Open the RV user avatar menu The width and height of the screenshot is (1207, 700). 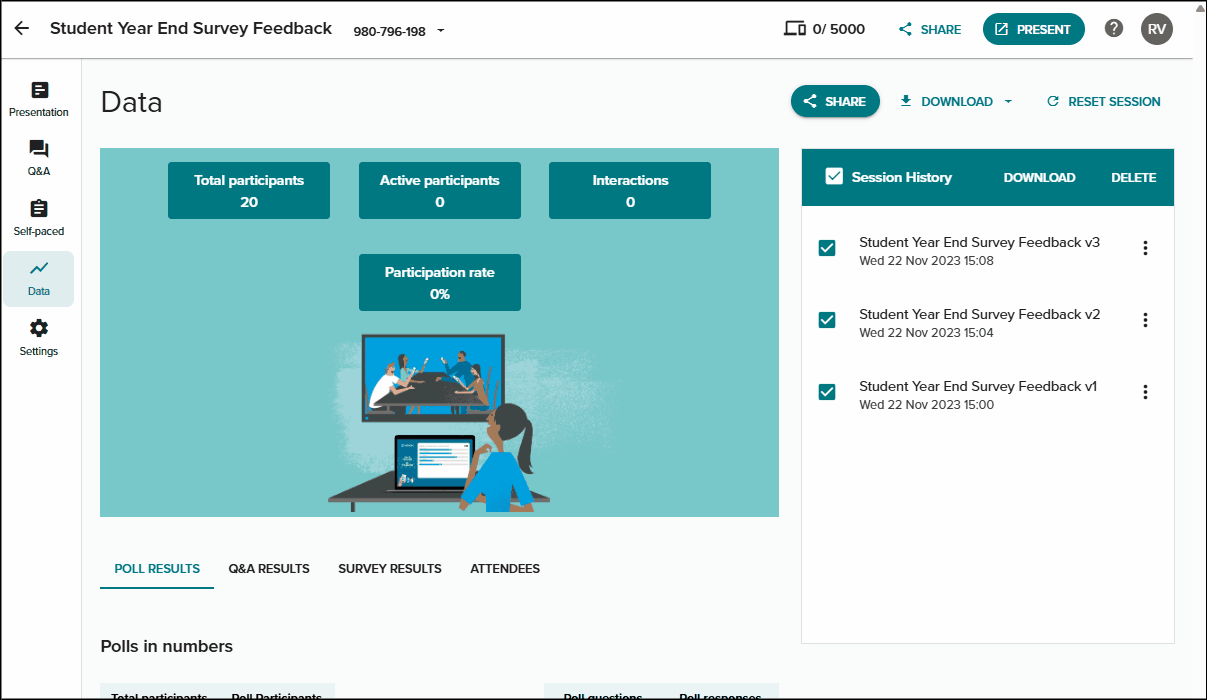coord(1157,29)
